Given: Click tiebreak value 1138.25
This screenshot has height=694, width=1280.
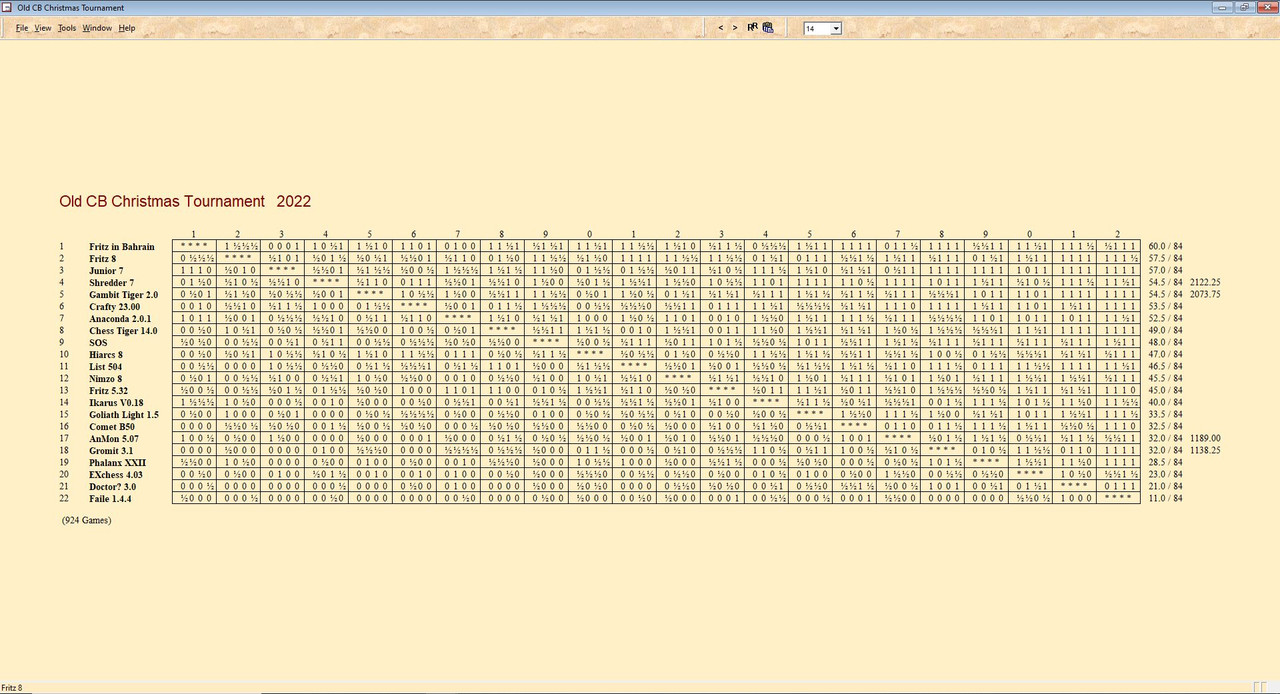Looking at the screenshot, I should pos(1205,451).
